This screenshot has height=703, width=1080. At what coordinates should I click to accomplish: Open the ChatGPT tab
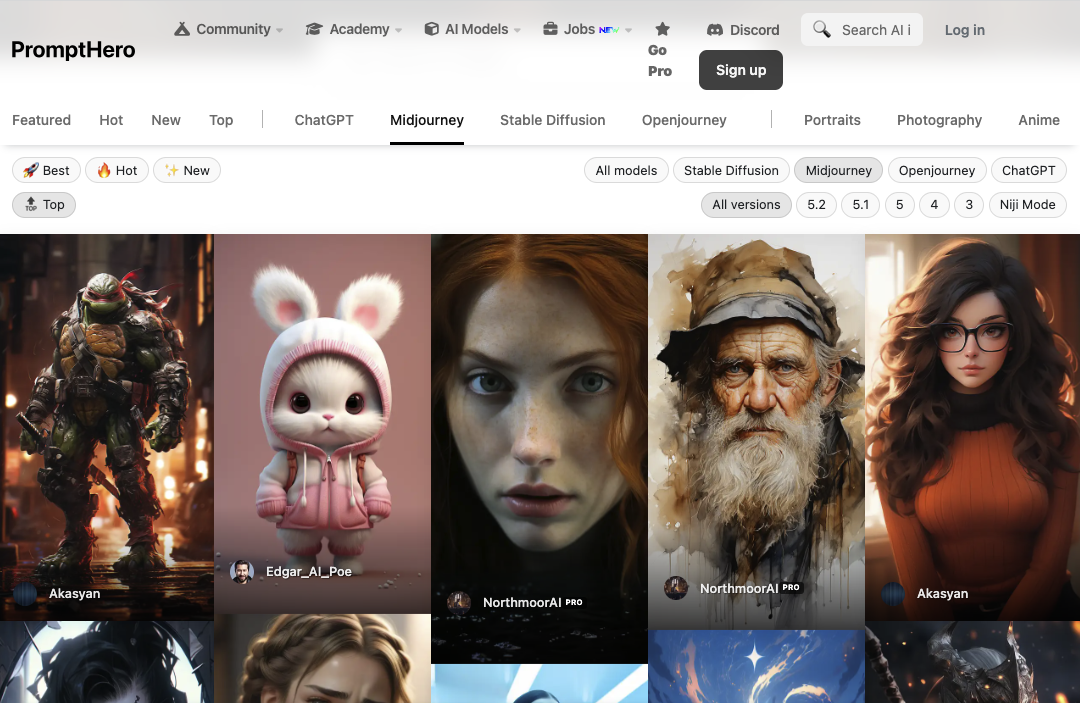[x=324, y=120]
